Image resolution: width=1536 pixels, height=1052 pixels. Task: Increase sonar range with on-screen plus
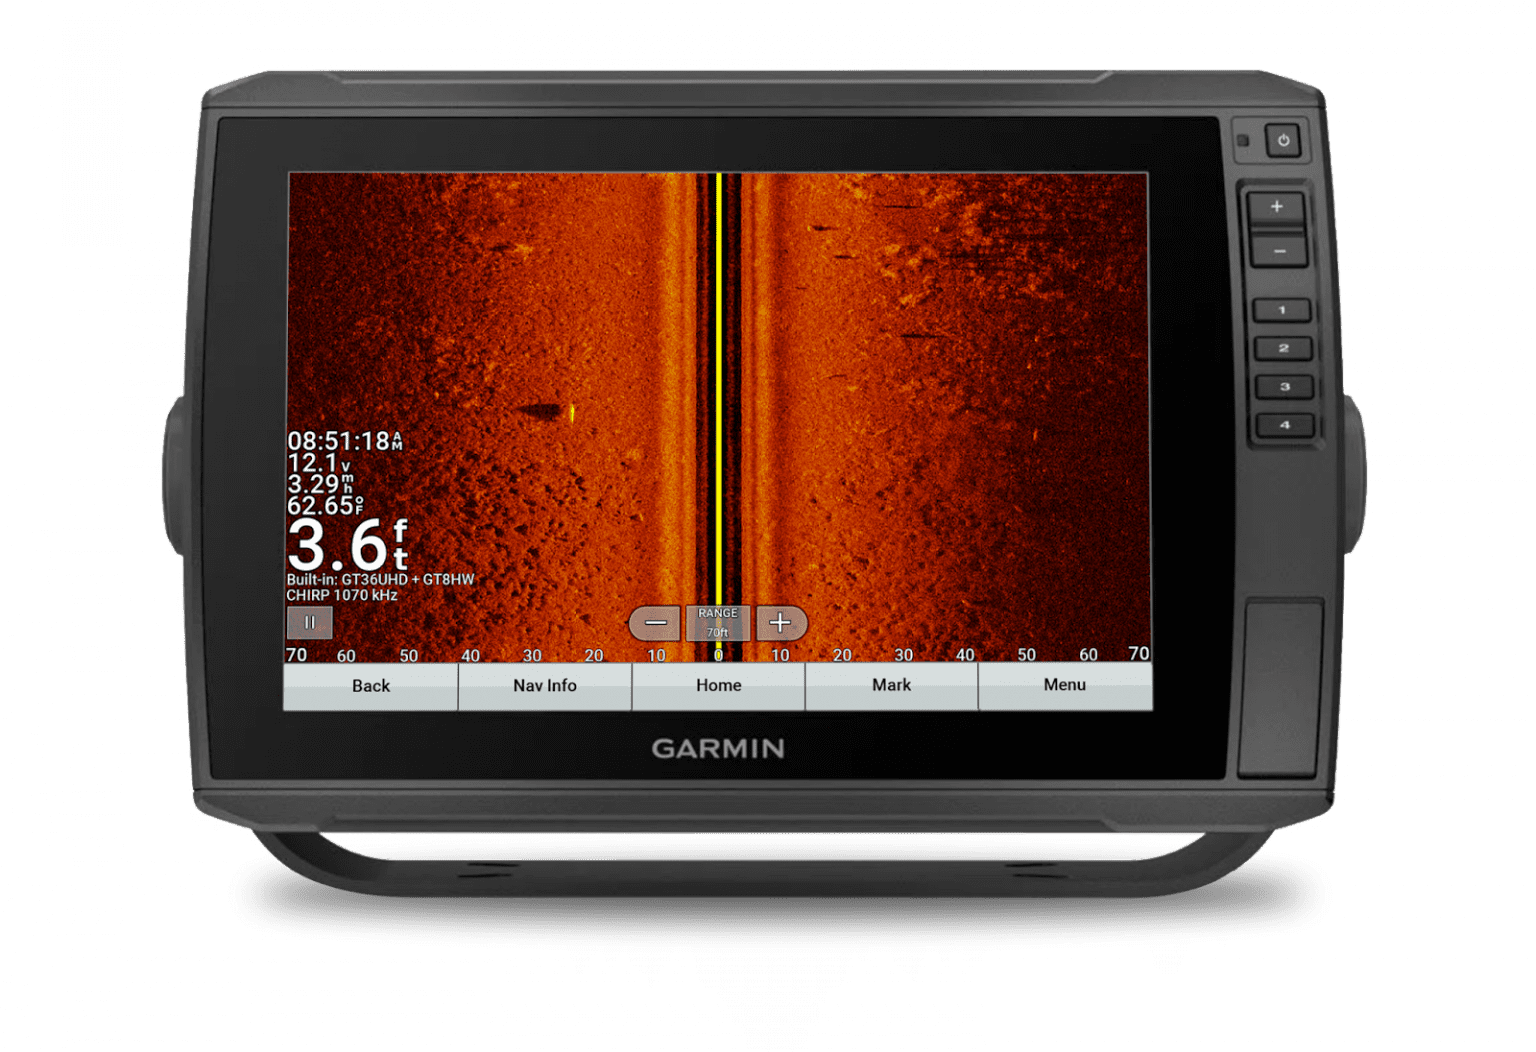click(781, 624)
